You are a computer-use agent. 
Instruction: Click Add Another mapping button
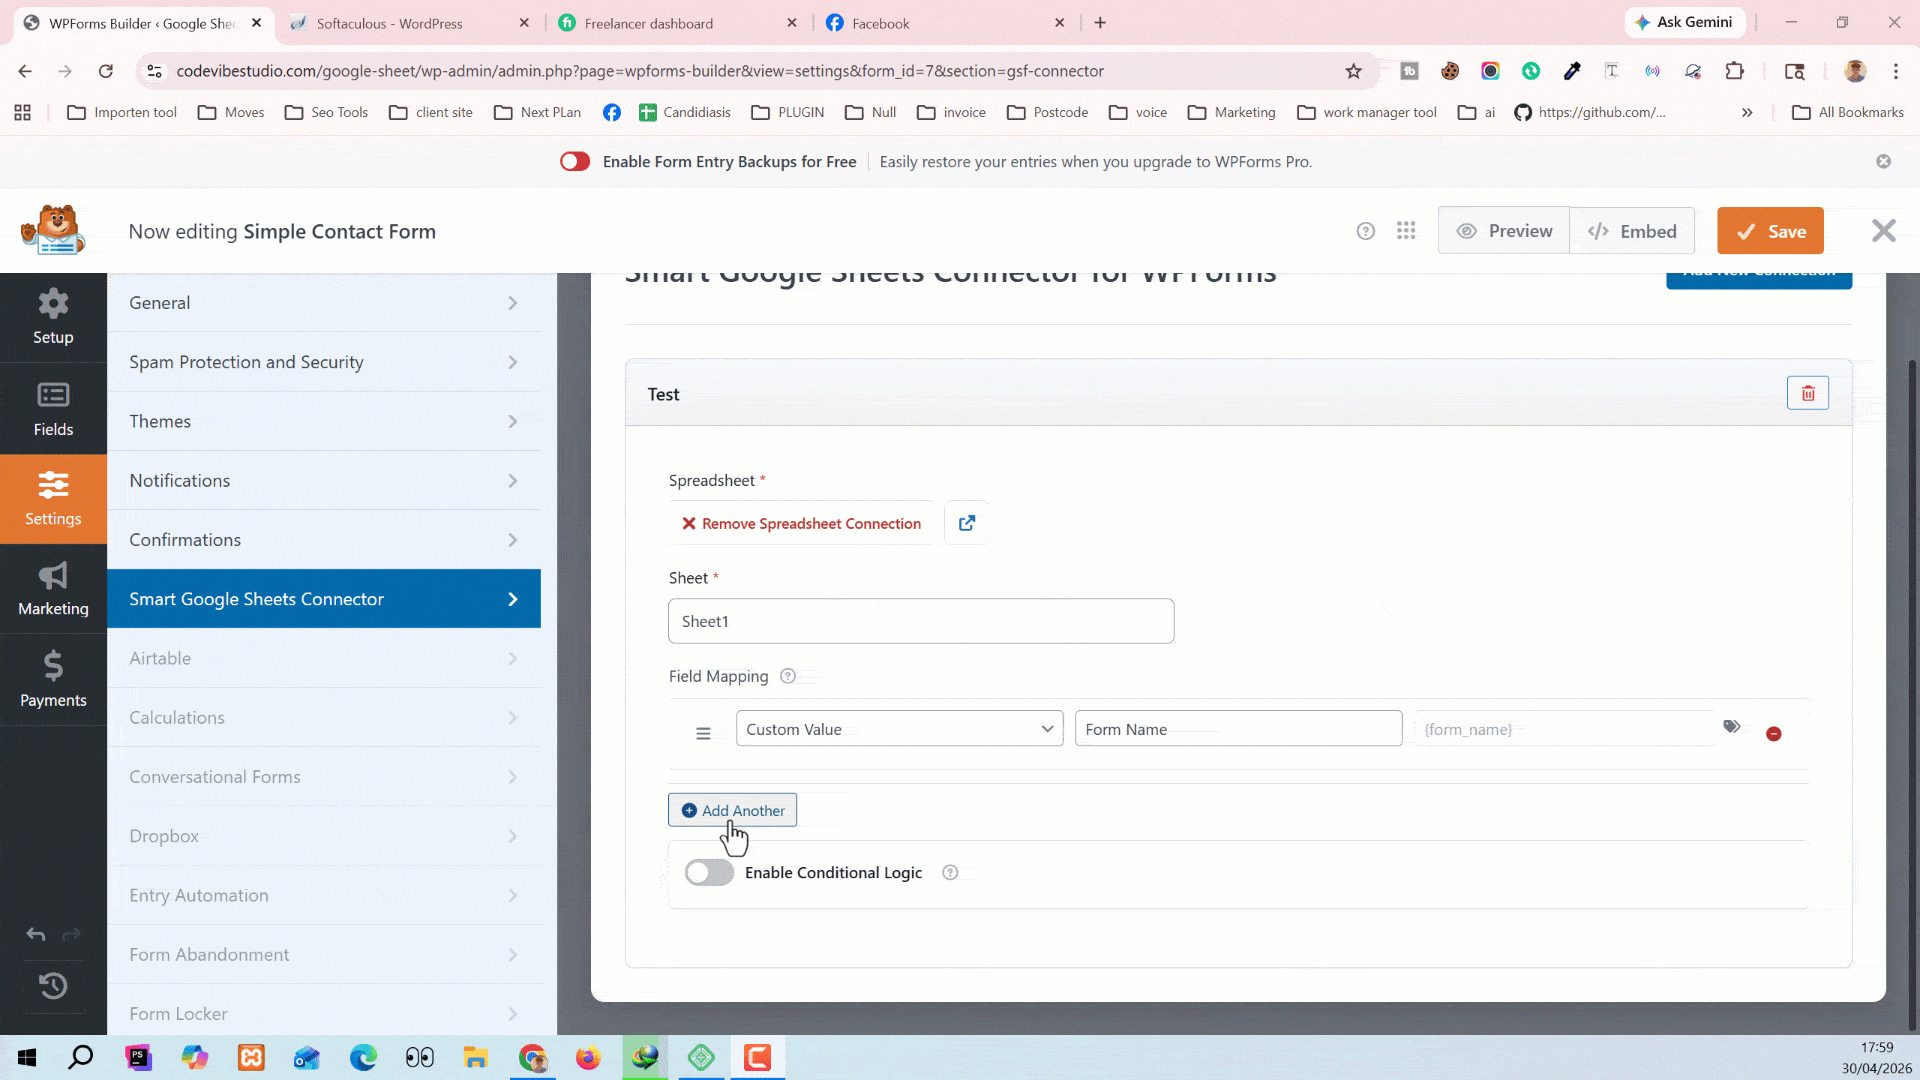pyautogui.click(x=732, y=810)
